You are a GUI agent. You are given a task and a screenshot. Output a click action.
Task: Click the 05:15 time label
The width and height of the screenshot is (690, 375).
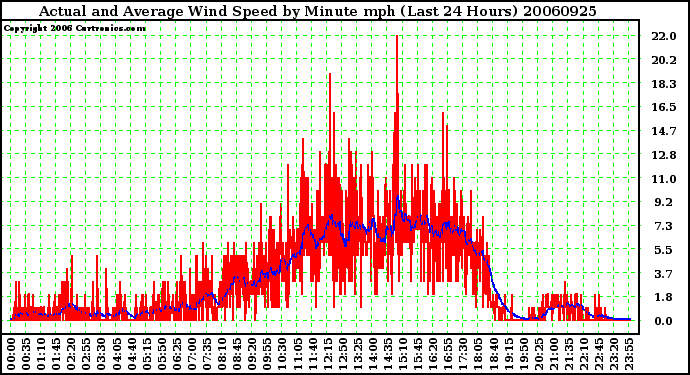[146, 354]
